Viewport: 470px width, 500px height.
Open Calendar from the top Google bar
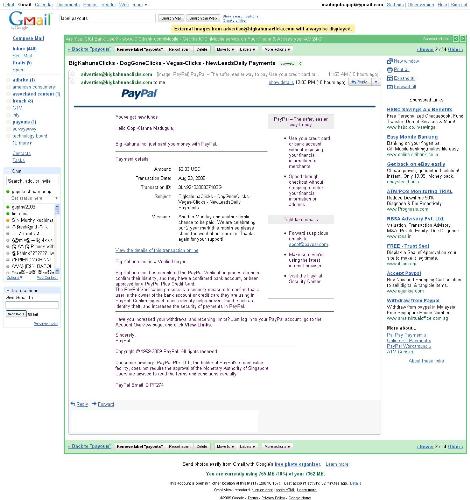[44, 5]
